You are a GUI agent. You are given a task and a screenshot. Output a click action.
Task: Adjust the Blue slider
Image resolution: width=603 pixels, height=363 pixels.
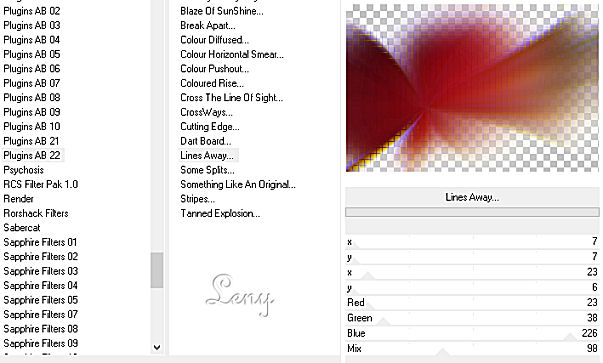point(472,333)
